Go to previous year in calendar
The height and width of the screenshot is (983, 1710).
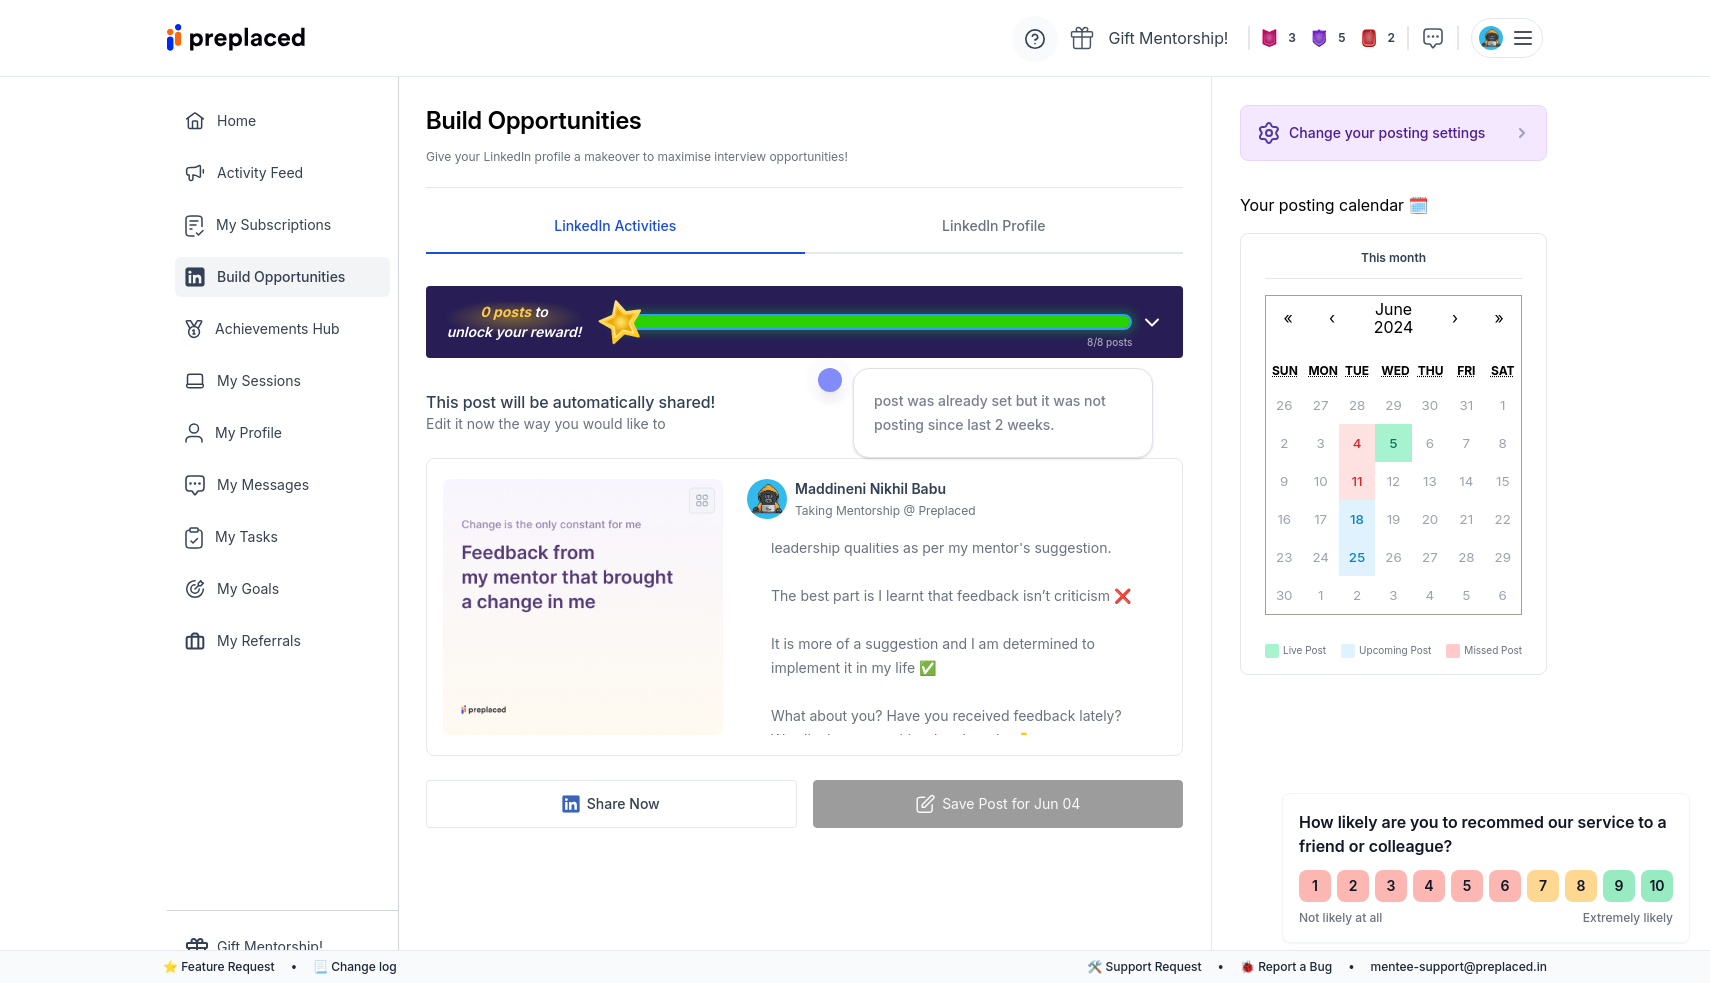(1288, 319)
